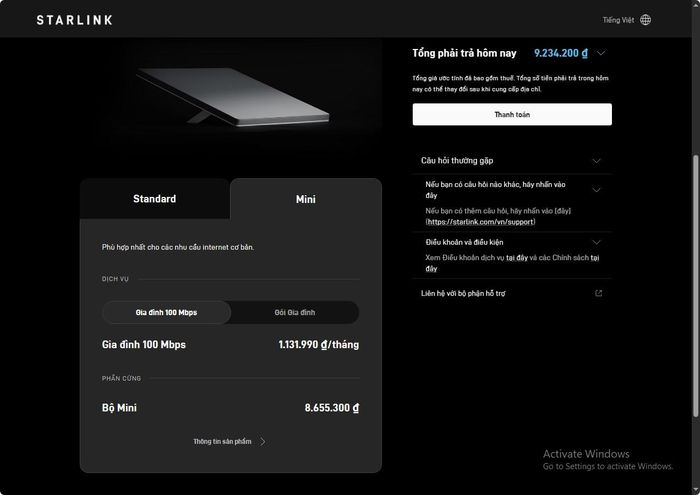Image resolution: width=700 pixels, height=495 pixels.
Task: Switch to Gói Gia đình service option
Action: point(295,312)
